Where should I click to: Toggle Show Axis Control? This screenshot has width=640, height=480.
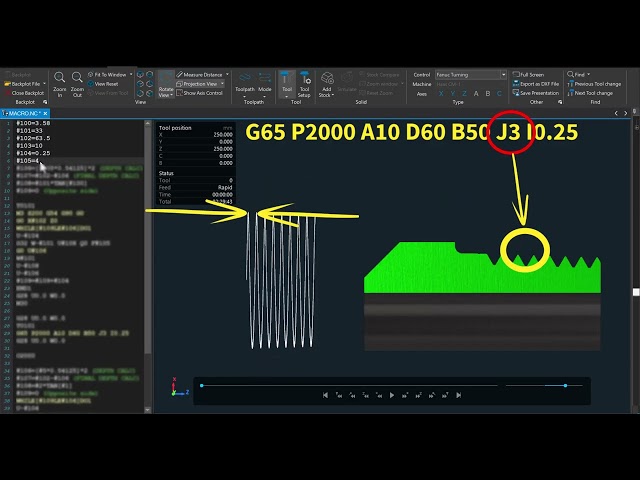coord(200,93)
